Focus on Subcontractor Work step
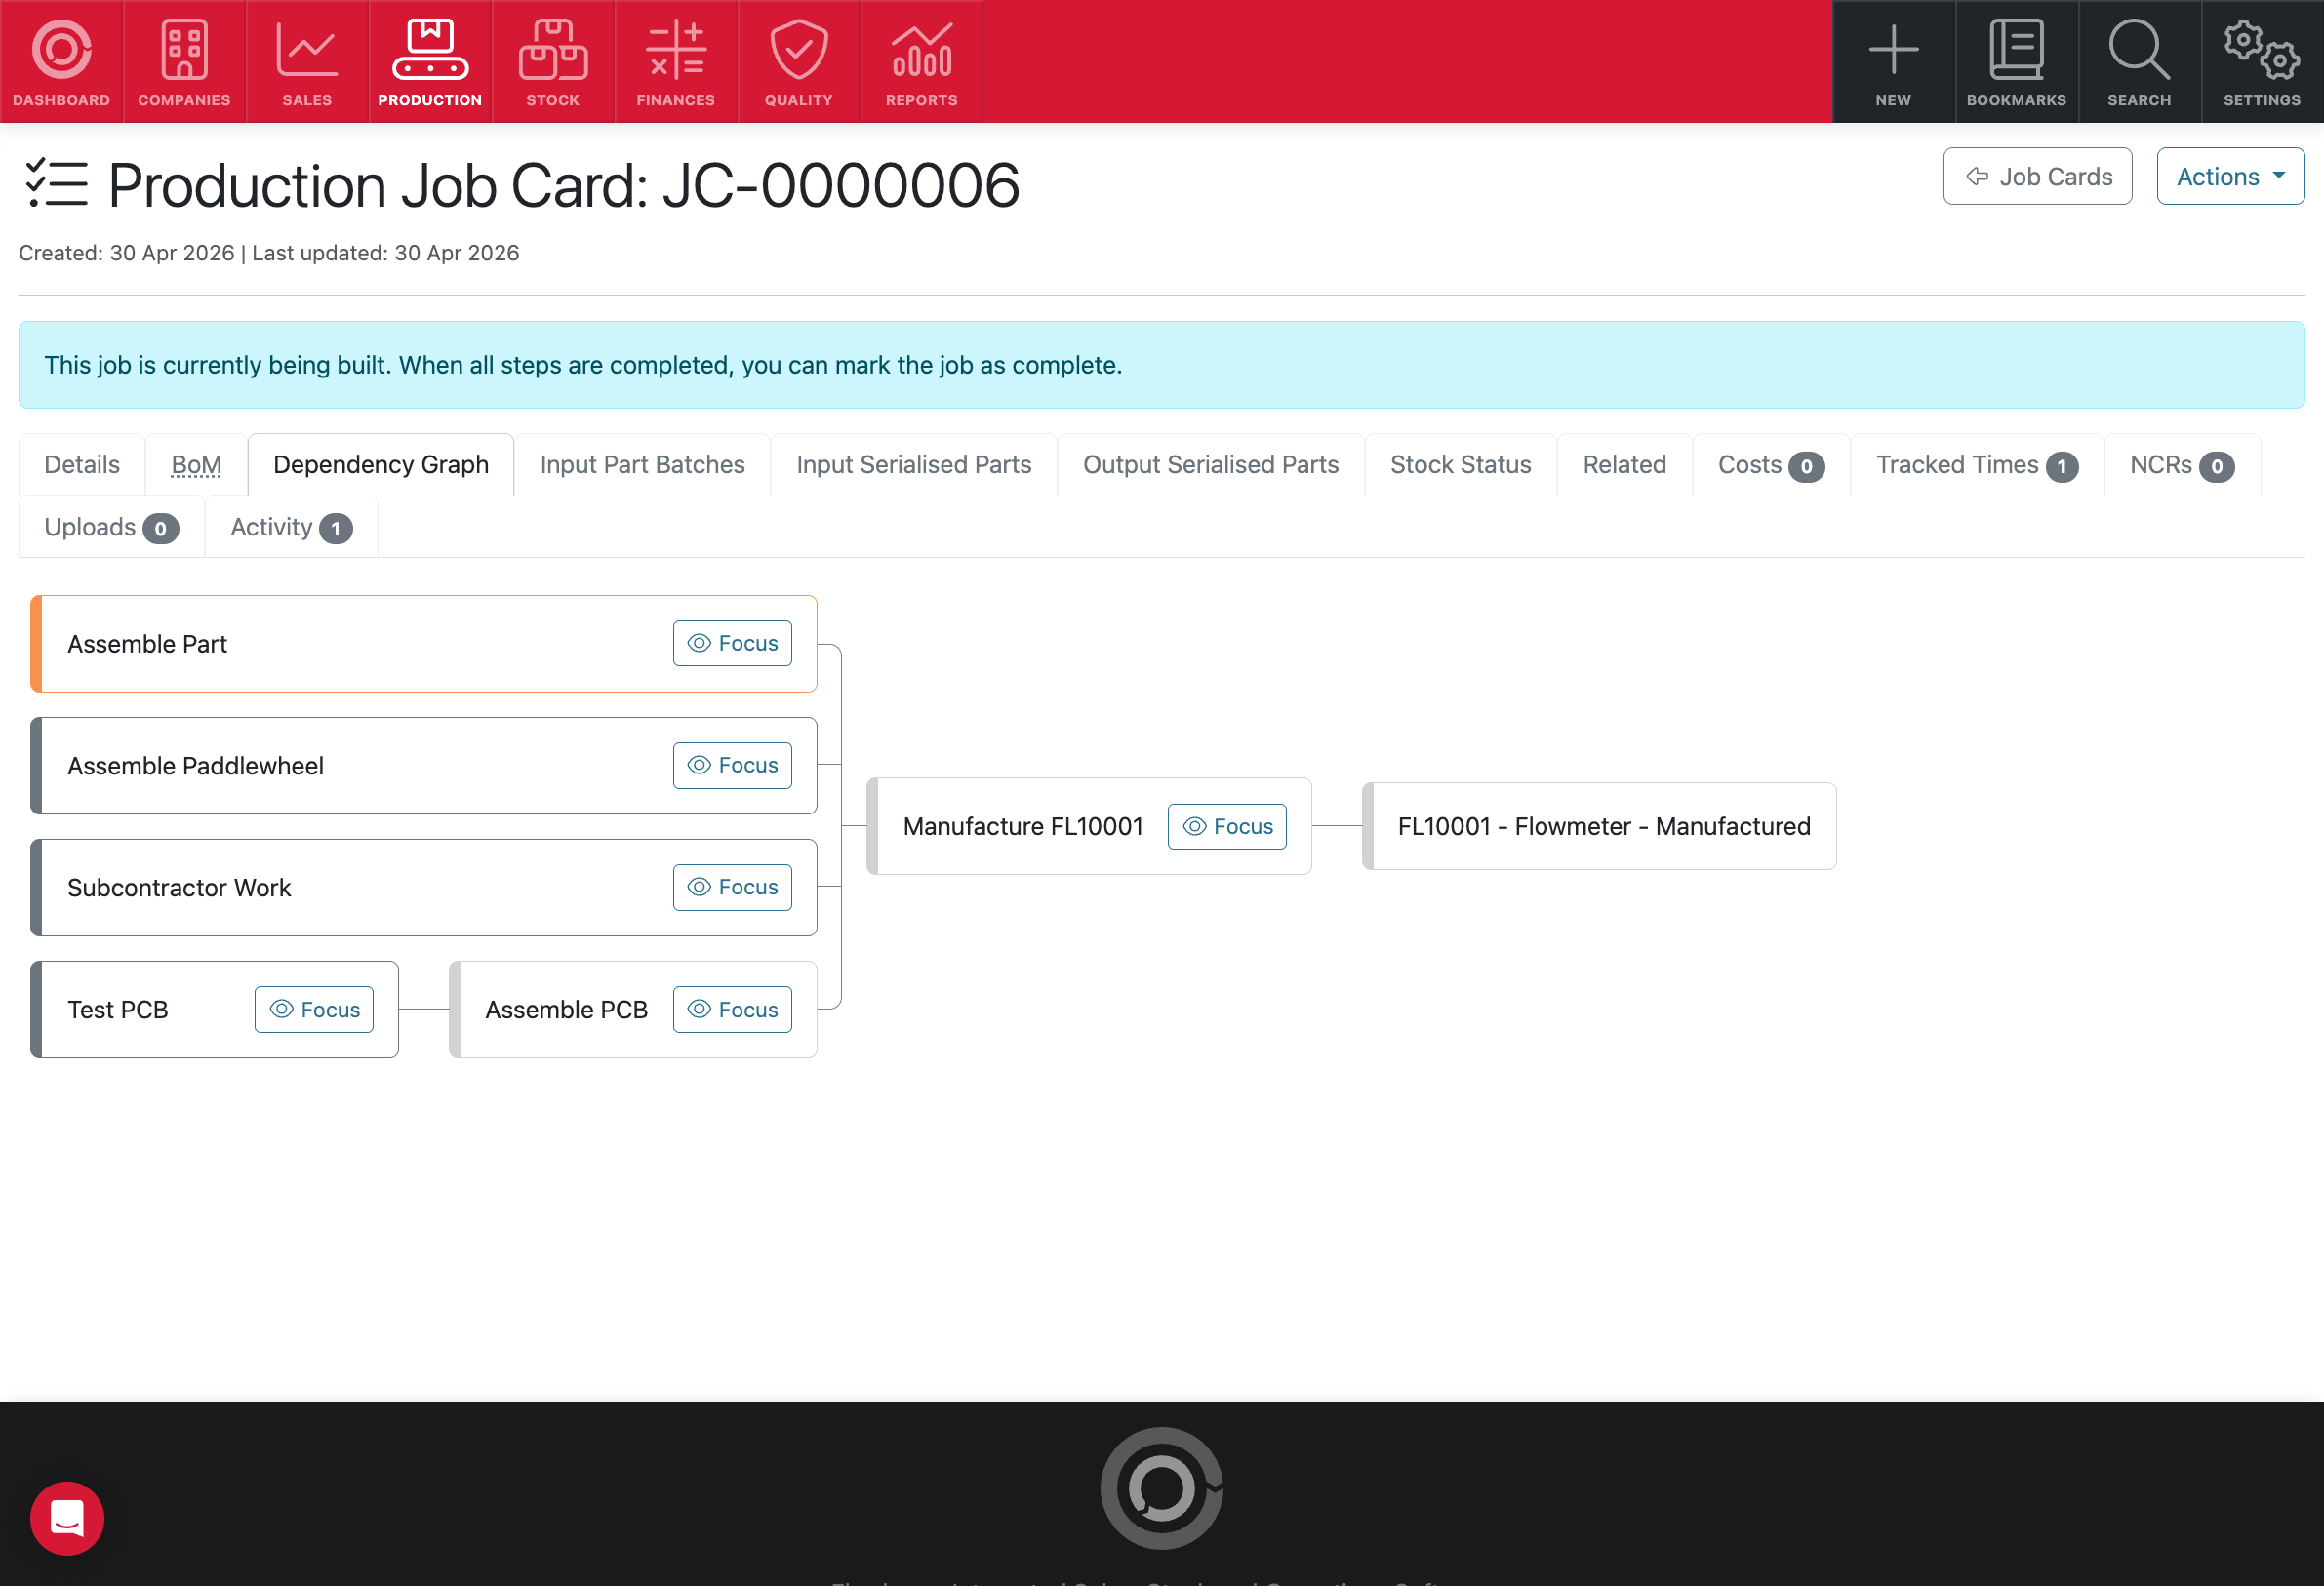Viewport: 2324px width, 1586px height. click(x=732, y=887)
